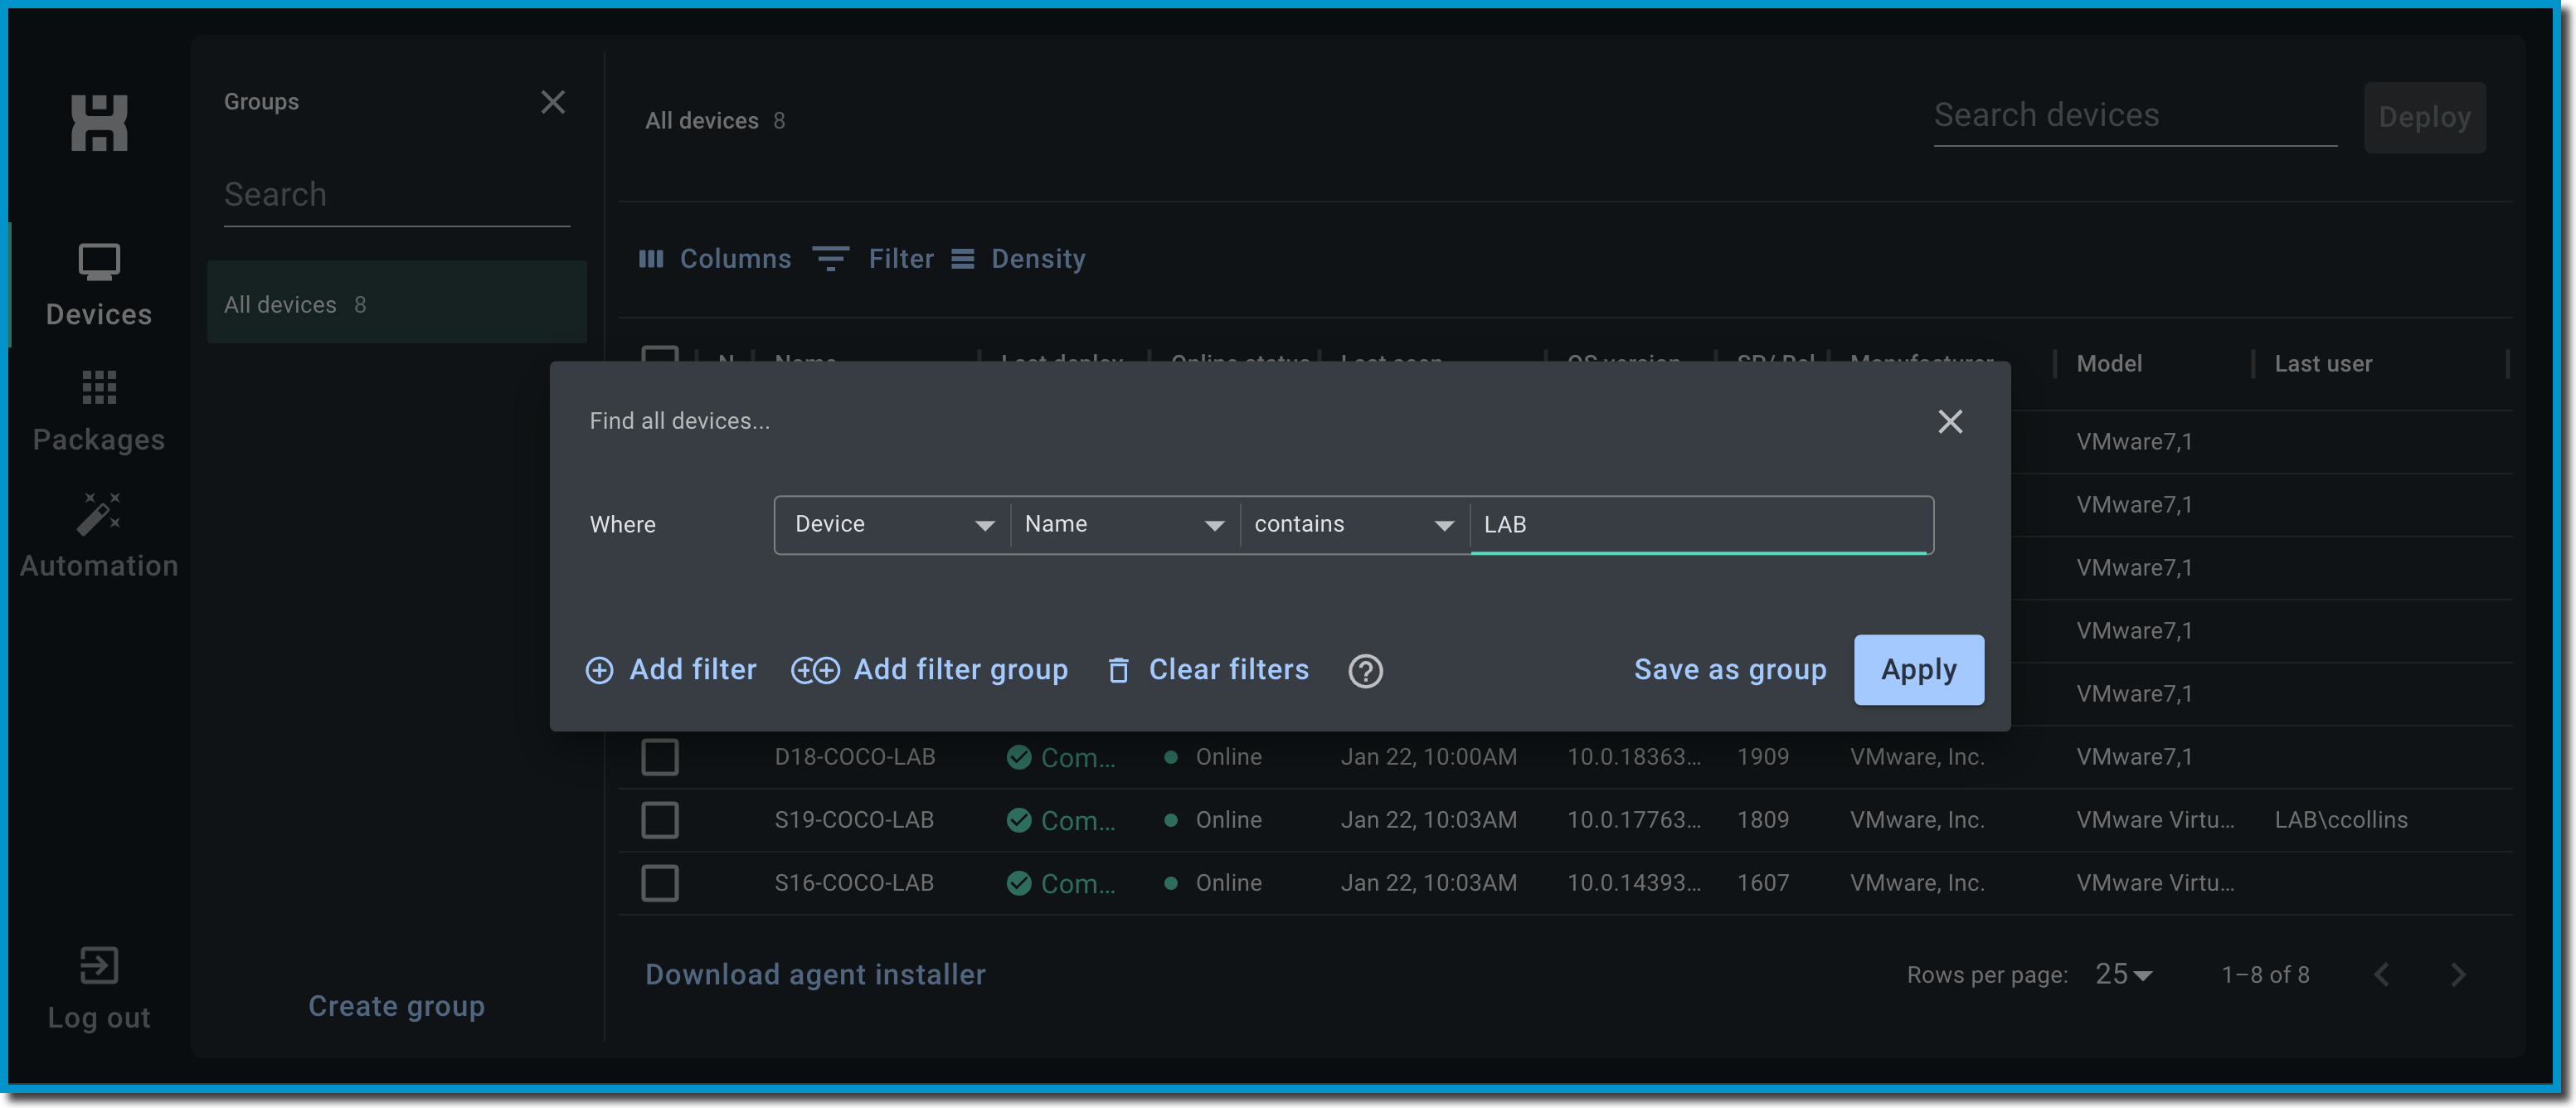Click the Add filter group icon
This screenshot has height=1108, width=2576.
[x=816, y=670]
